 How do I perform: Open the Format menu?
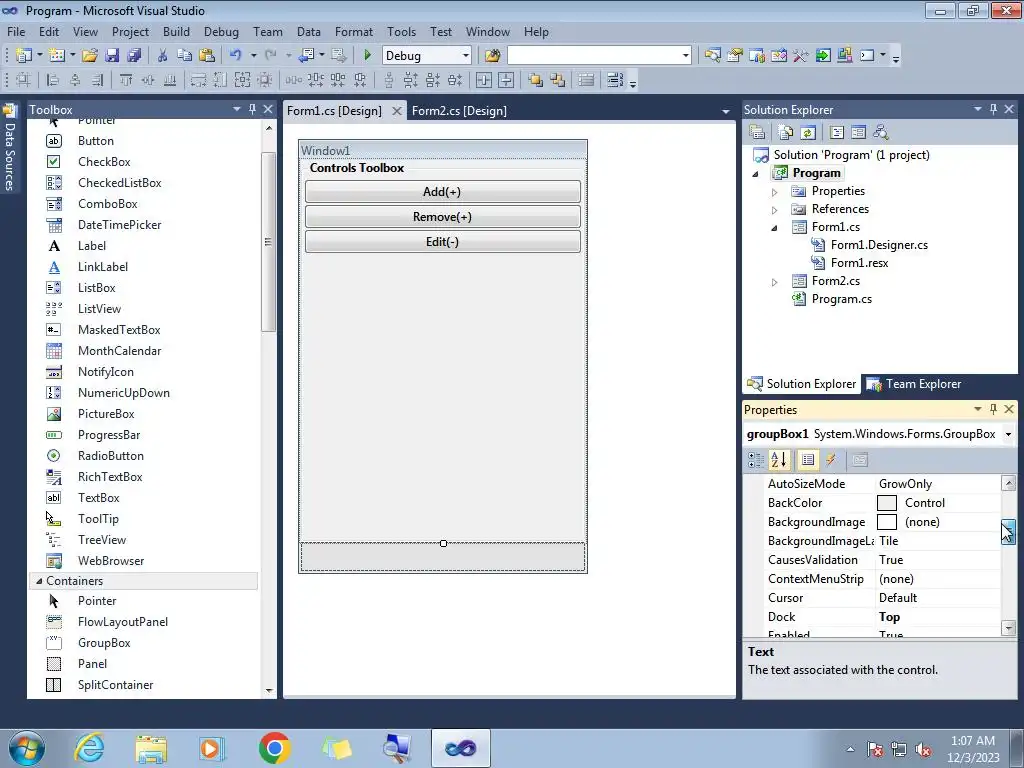coord(354,31)
